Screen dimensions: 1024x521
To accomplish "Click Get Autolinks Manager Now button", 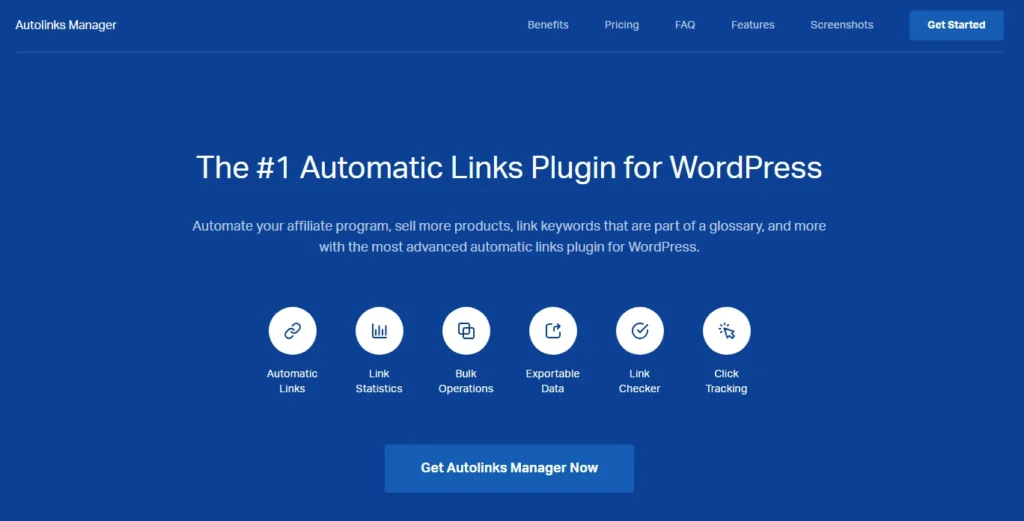I will click(509, 468).
